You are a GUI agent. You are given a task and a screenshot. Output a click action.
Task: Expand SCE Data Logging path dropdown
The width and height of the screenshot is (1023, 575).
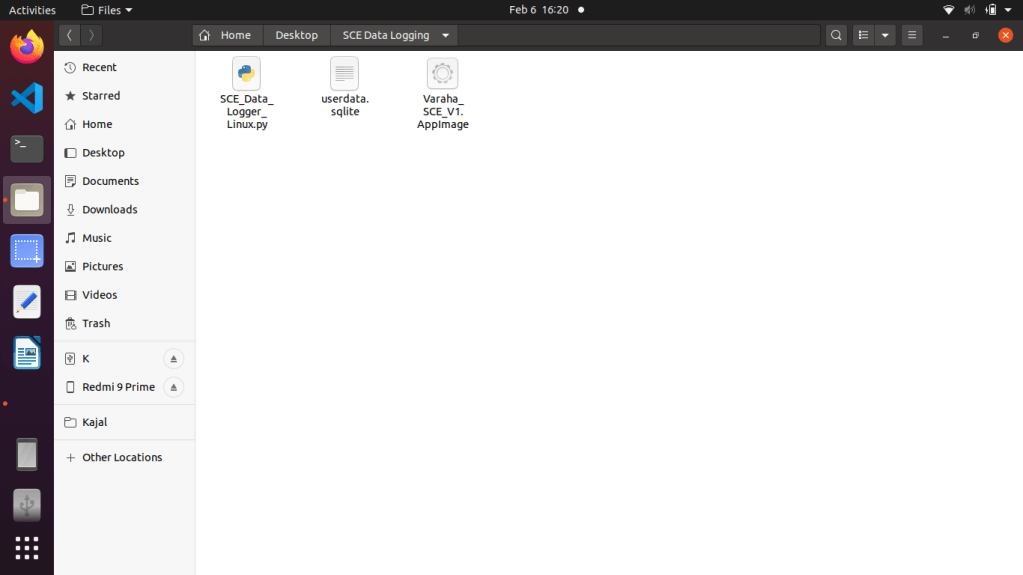[x=445, y=35]
